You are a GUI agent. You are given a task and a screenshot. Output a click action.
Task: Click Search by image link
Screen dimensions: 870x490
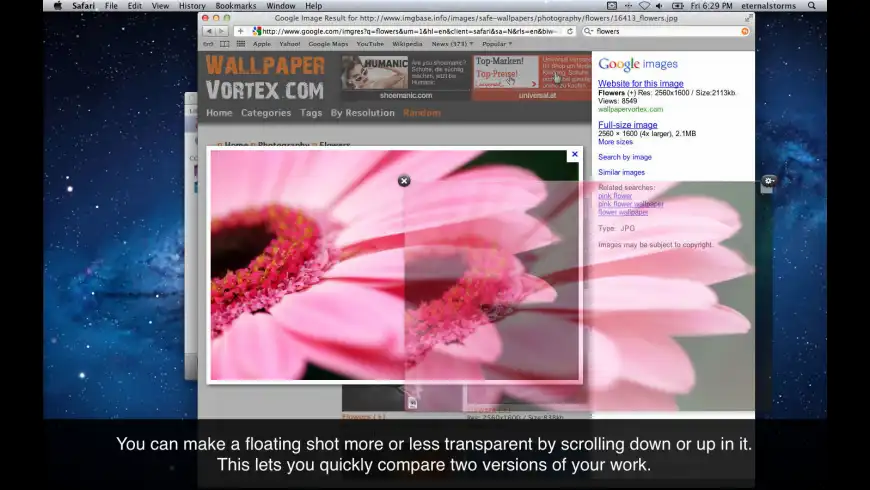click(625, 157)
